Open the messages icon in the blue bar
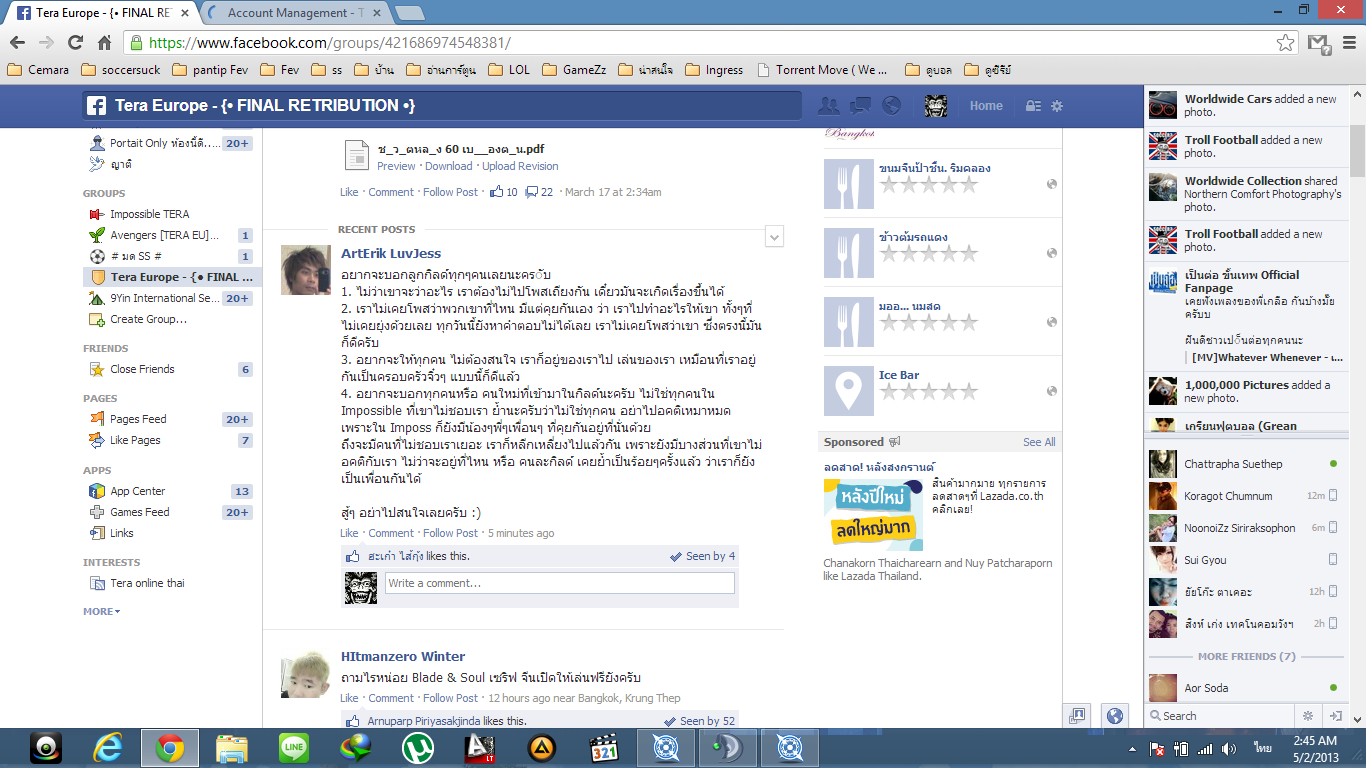This screenshot has width=1366, height=768. [860, 106]
